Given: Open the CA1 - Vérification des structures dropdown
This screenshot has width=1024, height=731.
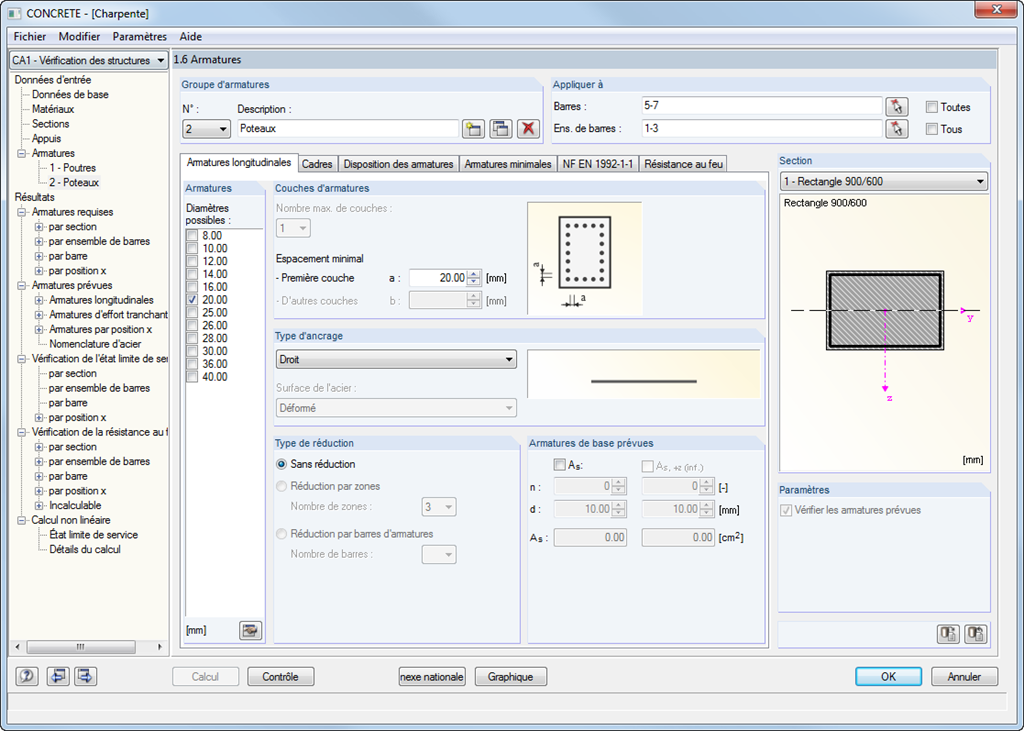Looking at the screenshot, I should tap(89, 60).
